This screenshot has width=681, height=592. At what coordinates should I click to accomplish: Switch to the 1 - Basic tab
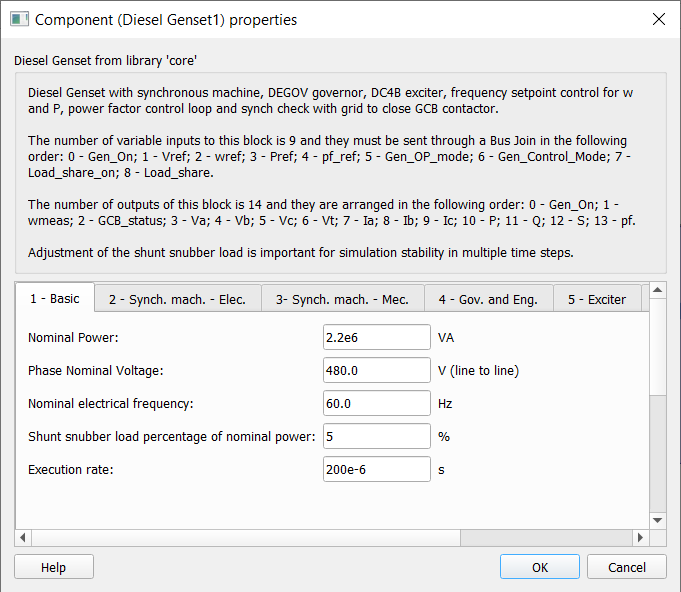pyautogui.click(x=55, y=299)
